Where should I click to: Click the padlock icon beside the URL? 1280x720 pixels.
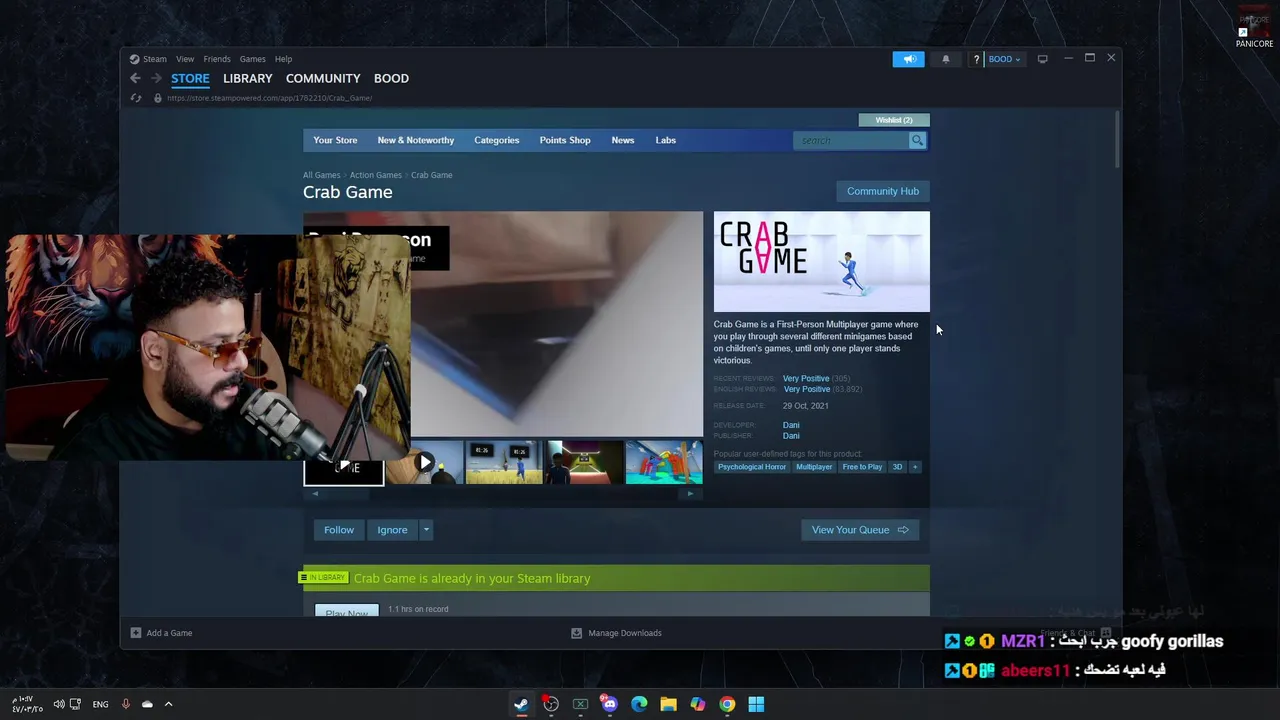157,98
